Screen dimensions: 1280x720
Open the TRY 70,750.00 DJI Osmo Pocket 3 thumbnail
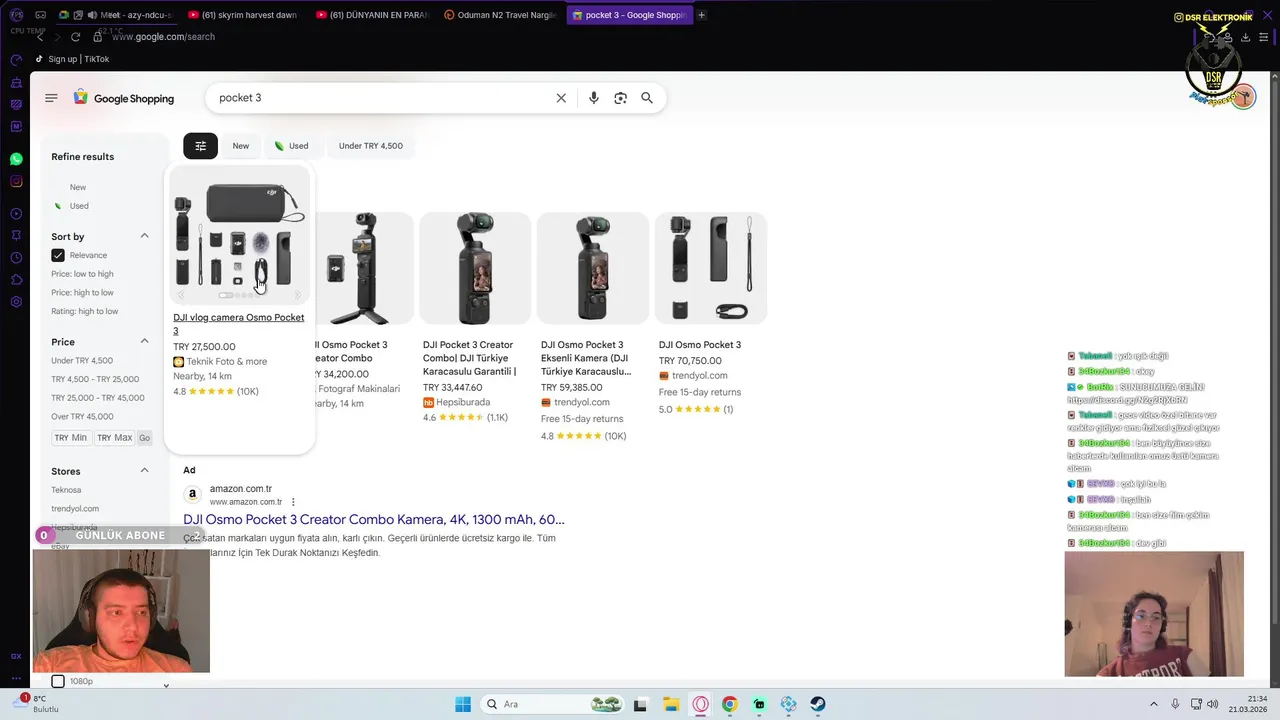711,268
